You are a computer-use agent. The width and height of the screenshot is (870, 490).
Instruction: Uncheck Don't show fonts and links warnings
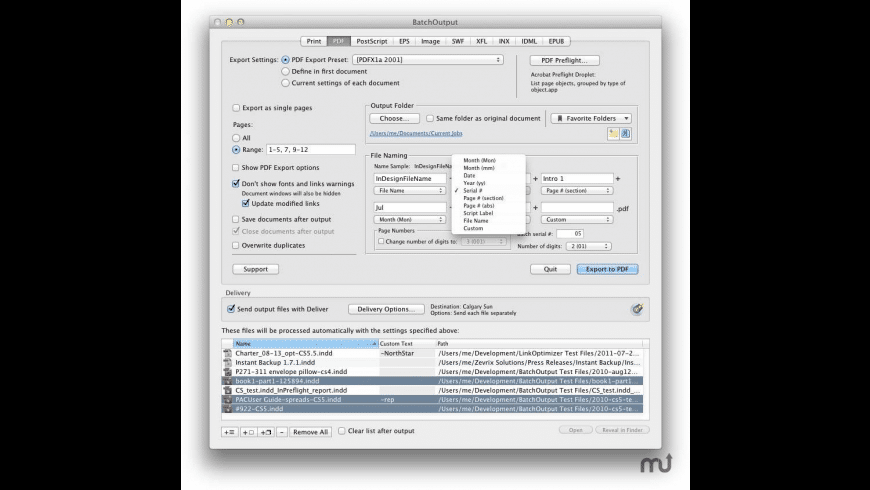click(236, 184)
